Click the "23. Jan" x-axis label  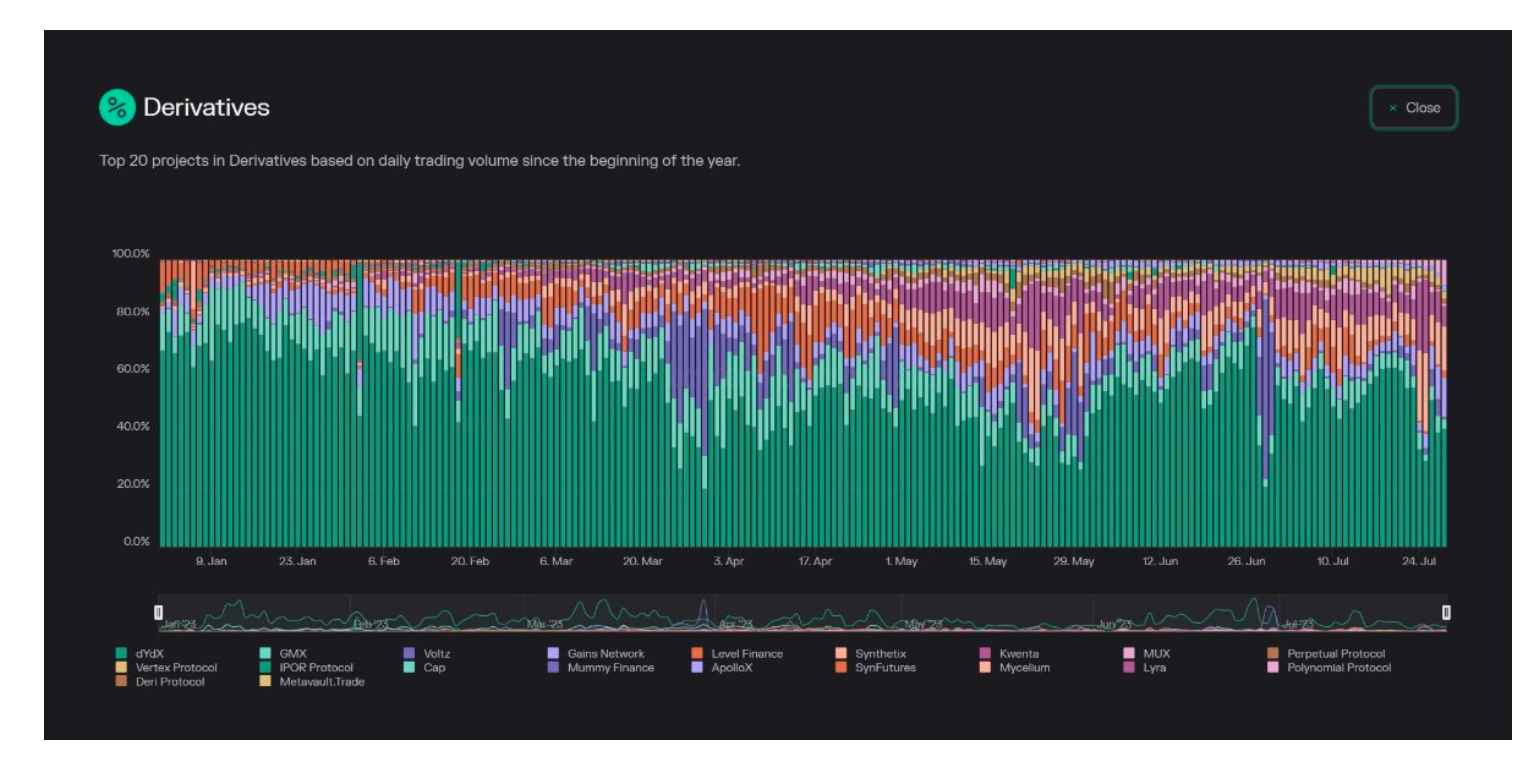(297, 562)
